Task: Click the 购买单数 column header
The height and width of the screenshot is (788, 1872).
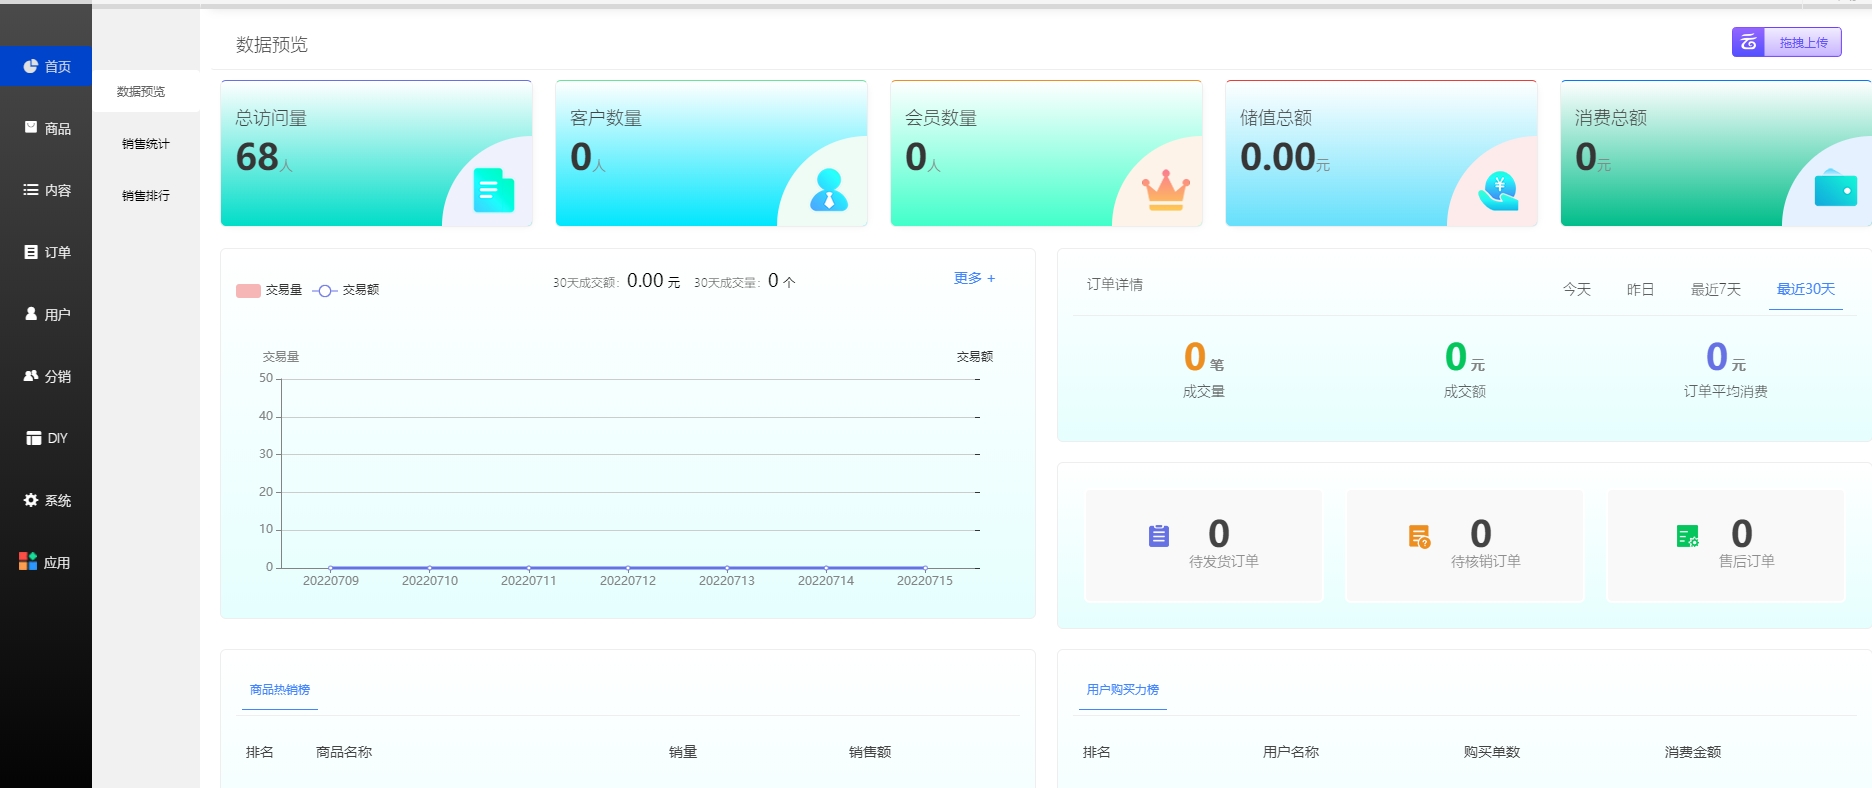Action: click(1492, 752)
